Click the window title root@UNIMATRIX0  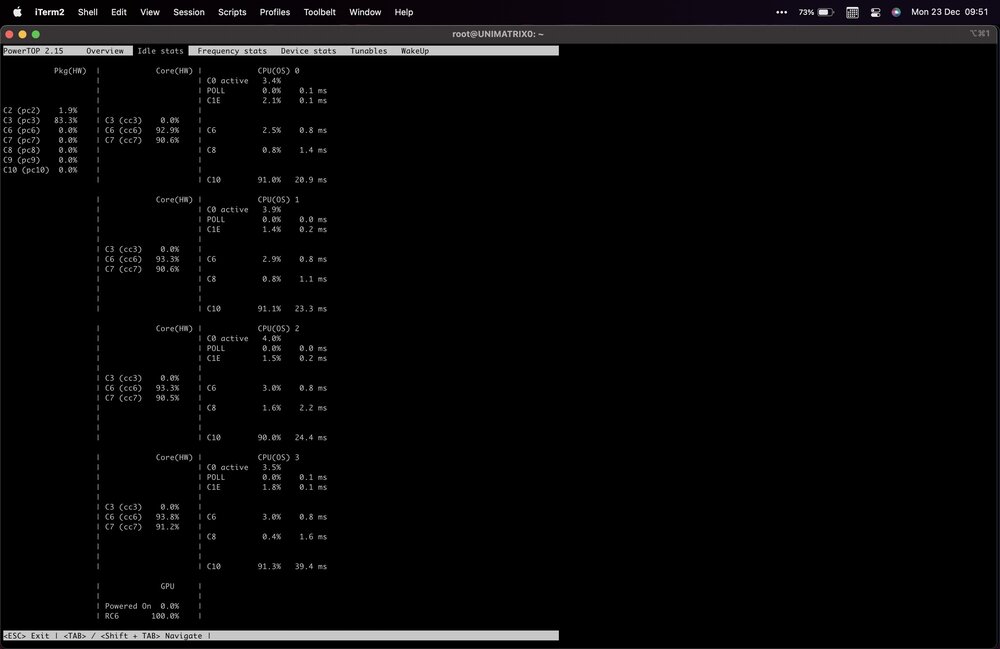click(497, 34)
